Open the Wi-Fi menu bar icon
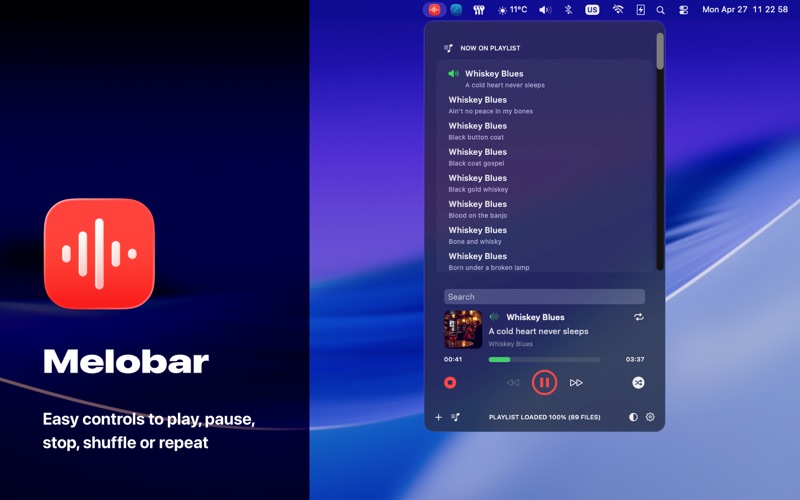800x500 pixels. pos(618,10)
